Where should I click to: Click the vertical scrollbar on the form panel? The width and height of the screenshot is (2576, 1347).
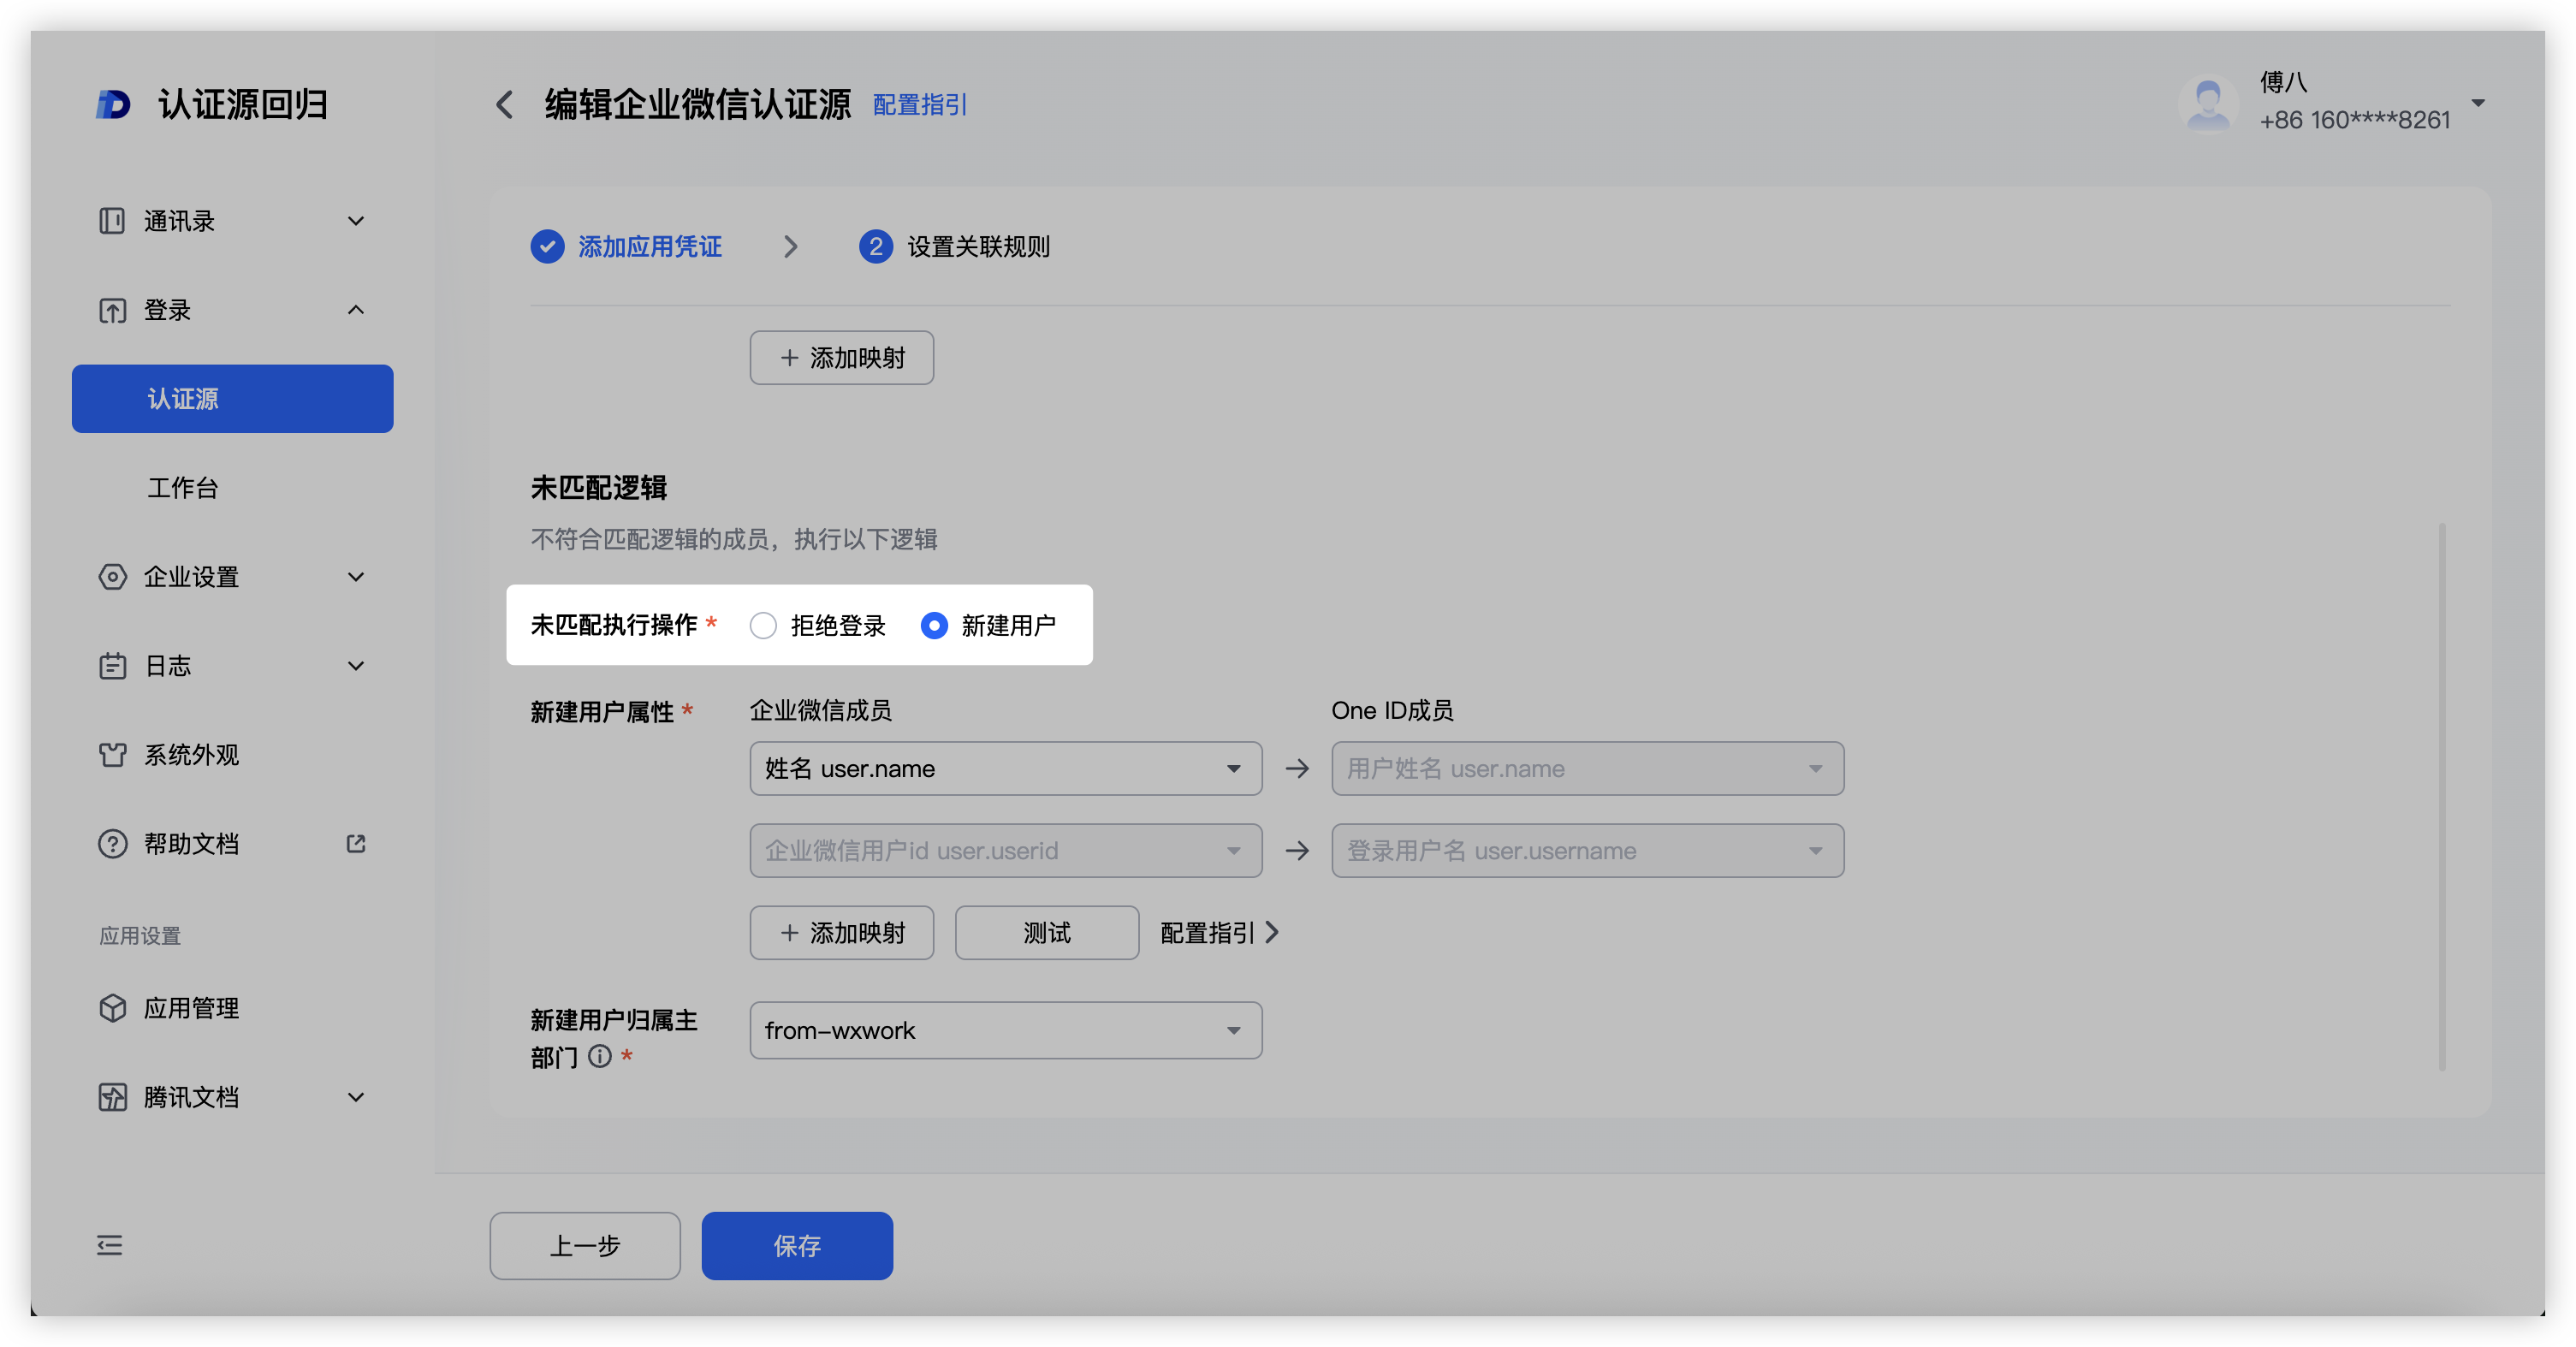[x=2442, y=796]
